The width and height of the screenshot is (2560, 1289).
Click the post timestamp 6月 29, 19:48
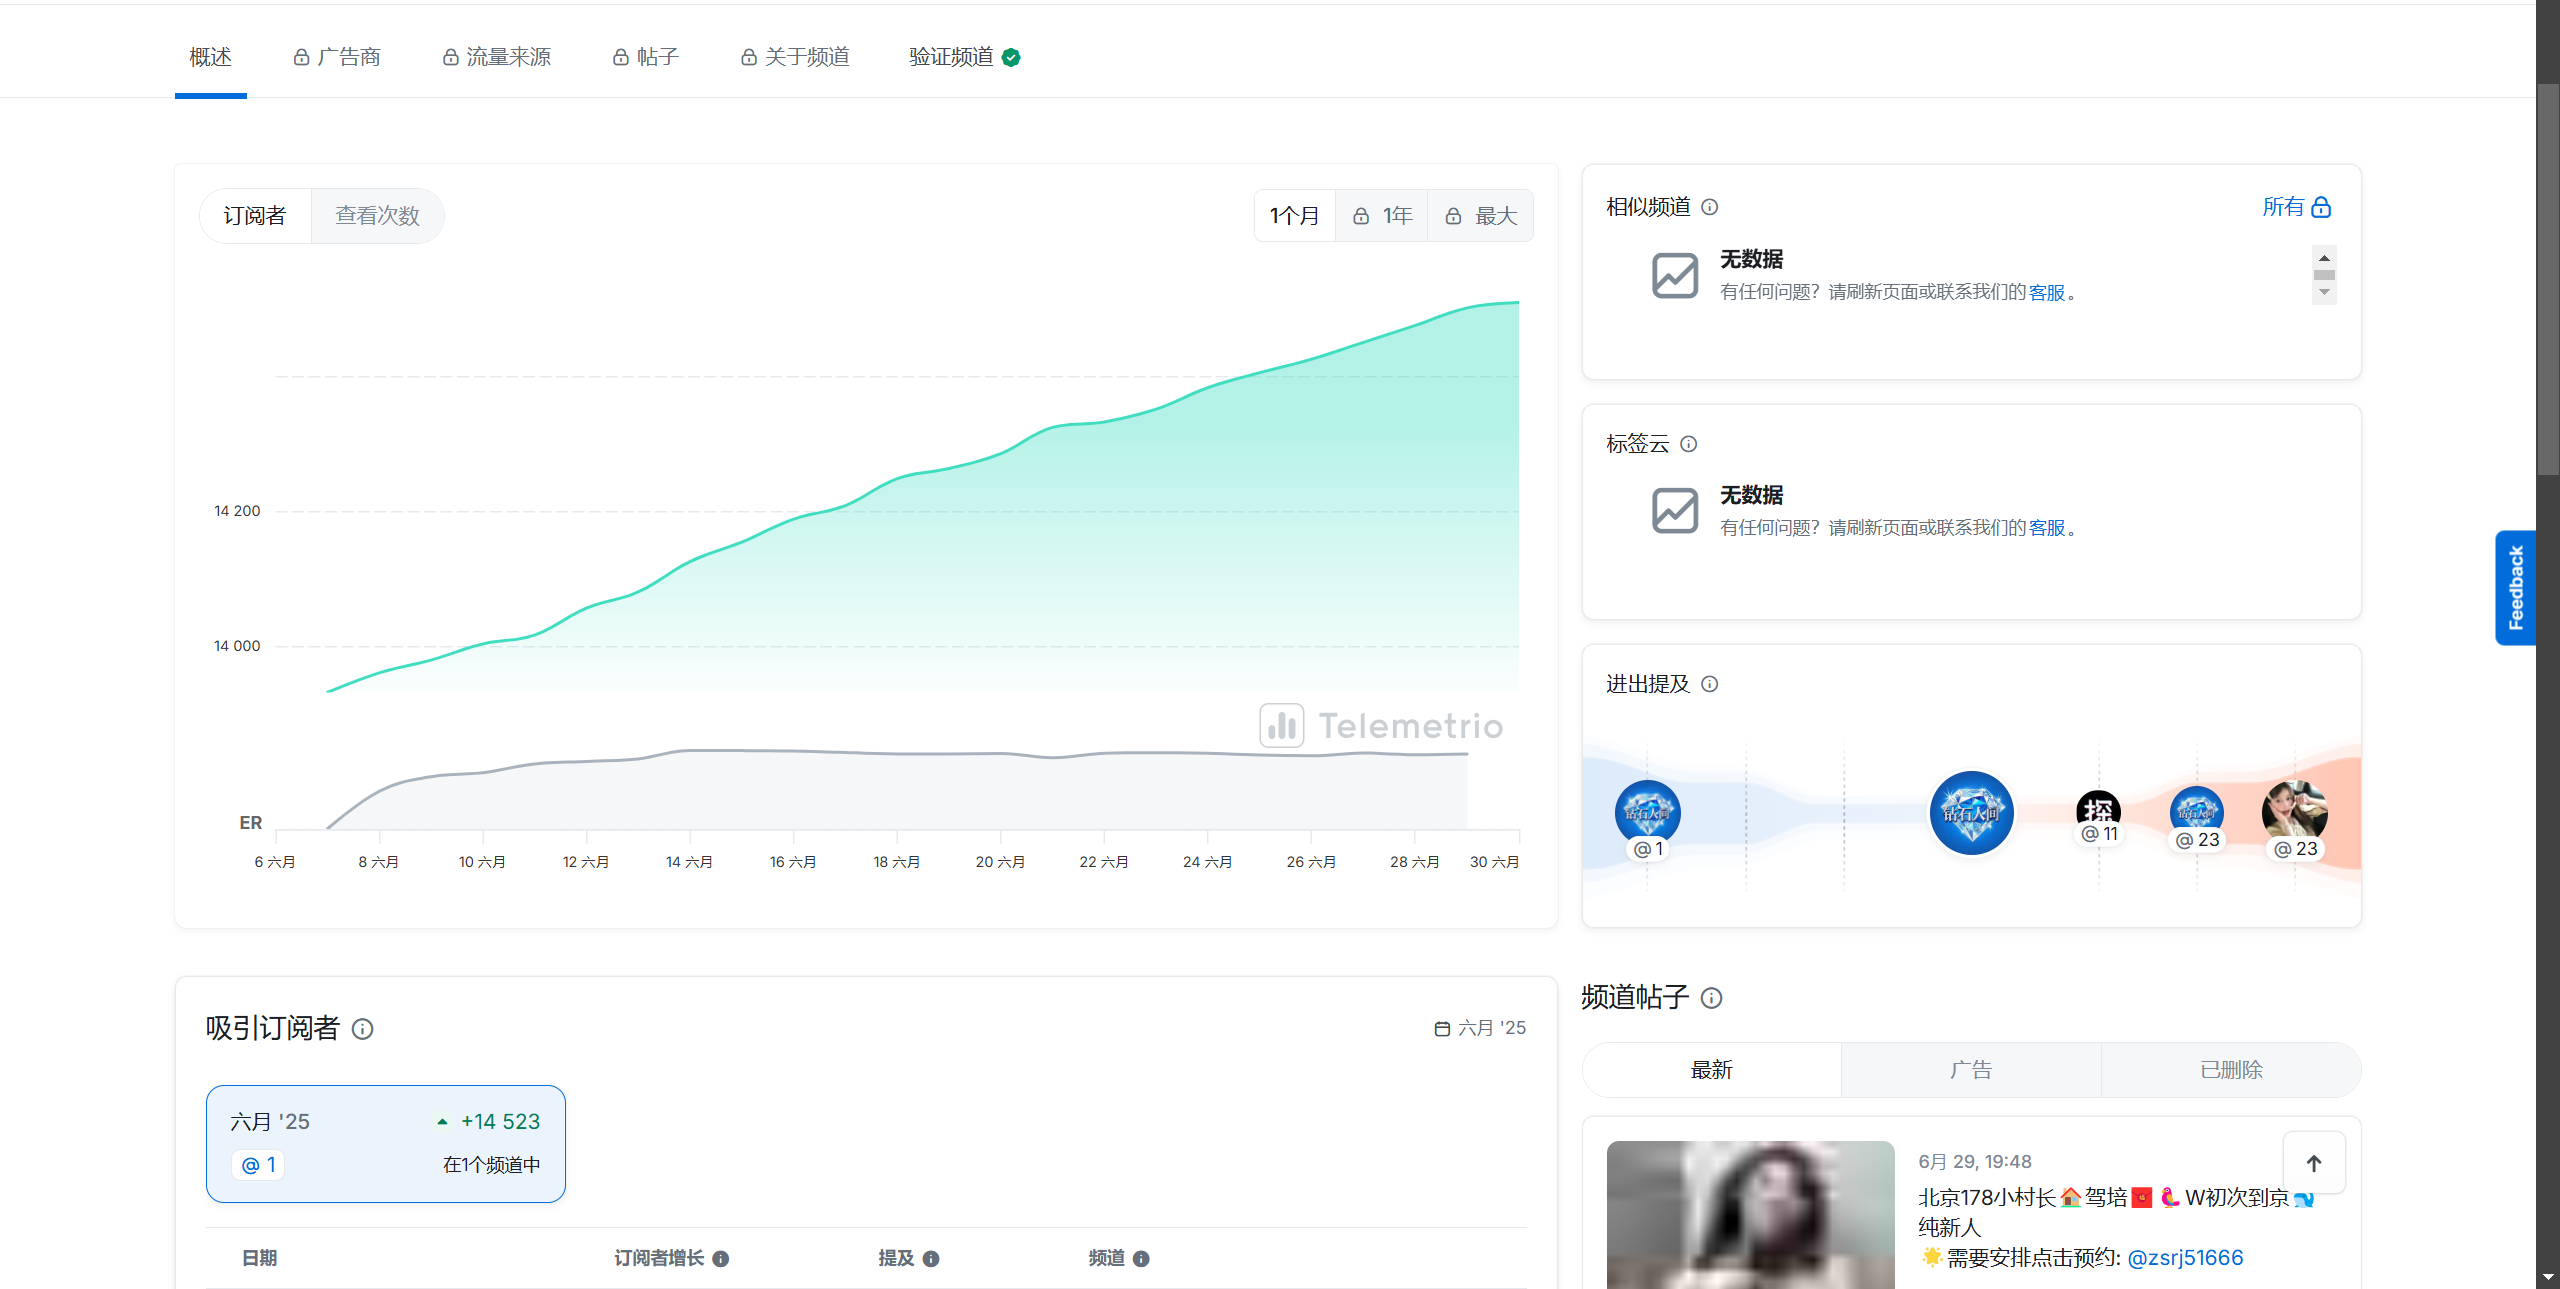coord(1975,1162)
